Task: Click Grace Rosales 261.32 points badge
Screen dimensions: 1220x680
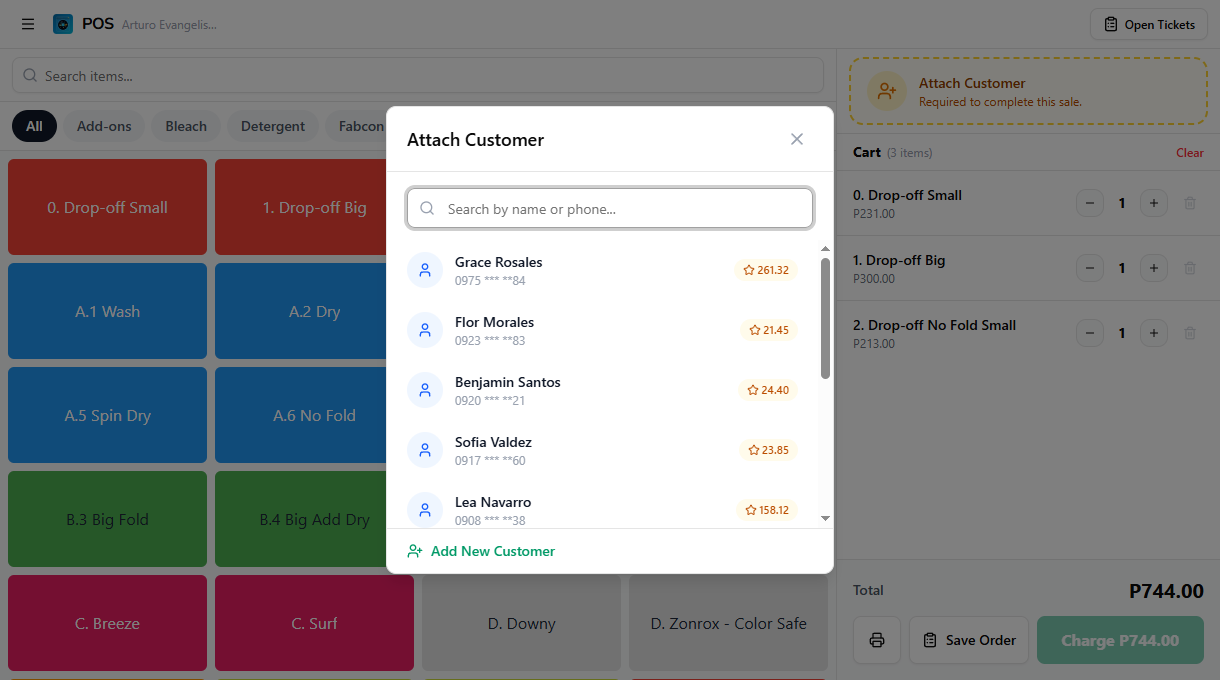Action: point(766,270)
